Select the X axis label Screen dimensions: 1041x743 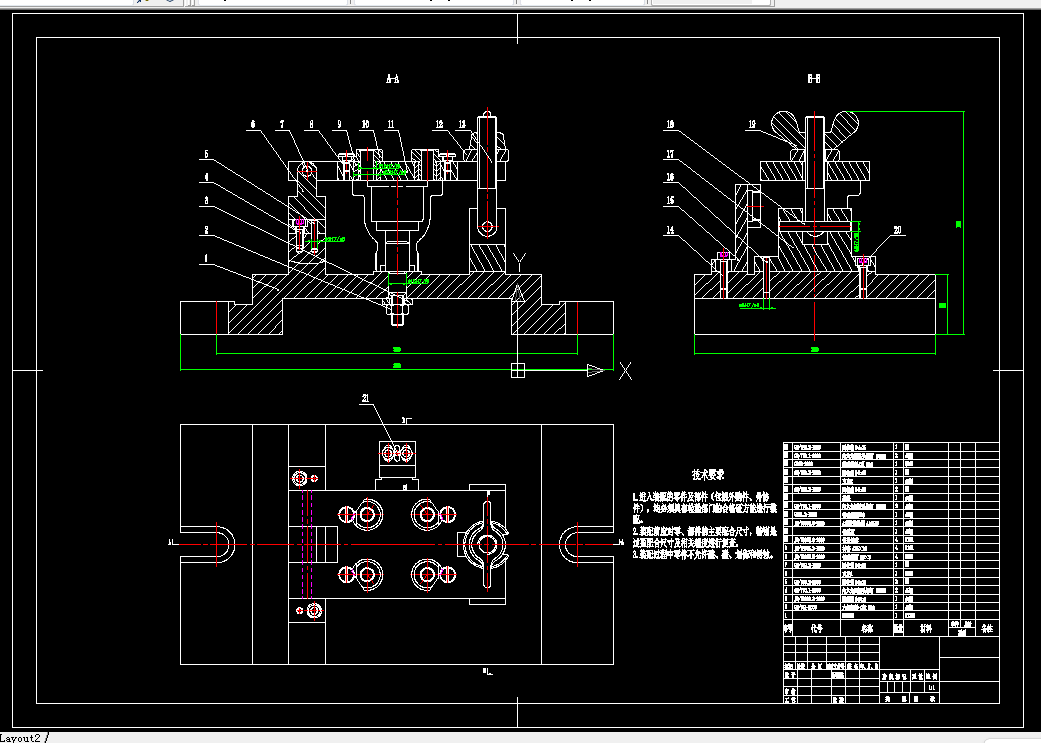click(x=625, y=371)
